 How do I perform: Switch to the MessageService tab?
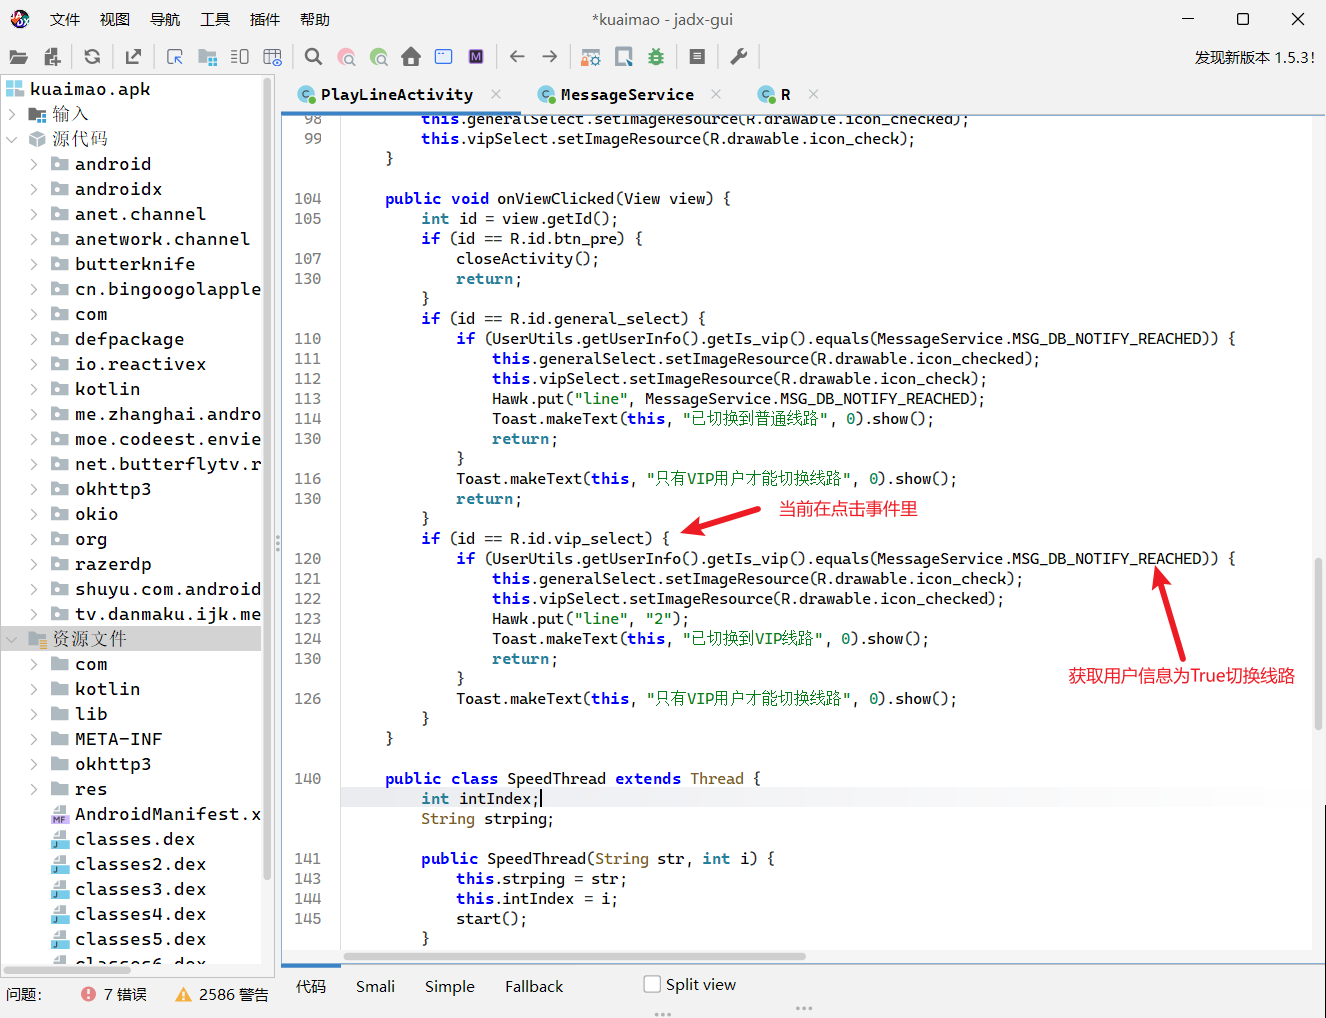626,94
